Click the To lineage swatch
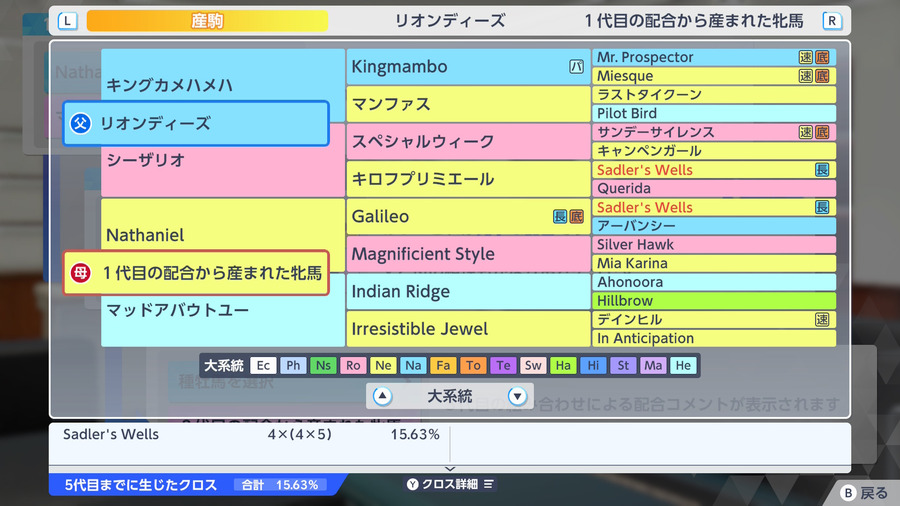This screenshot has width=900, height=506. tap(473, 365)
